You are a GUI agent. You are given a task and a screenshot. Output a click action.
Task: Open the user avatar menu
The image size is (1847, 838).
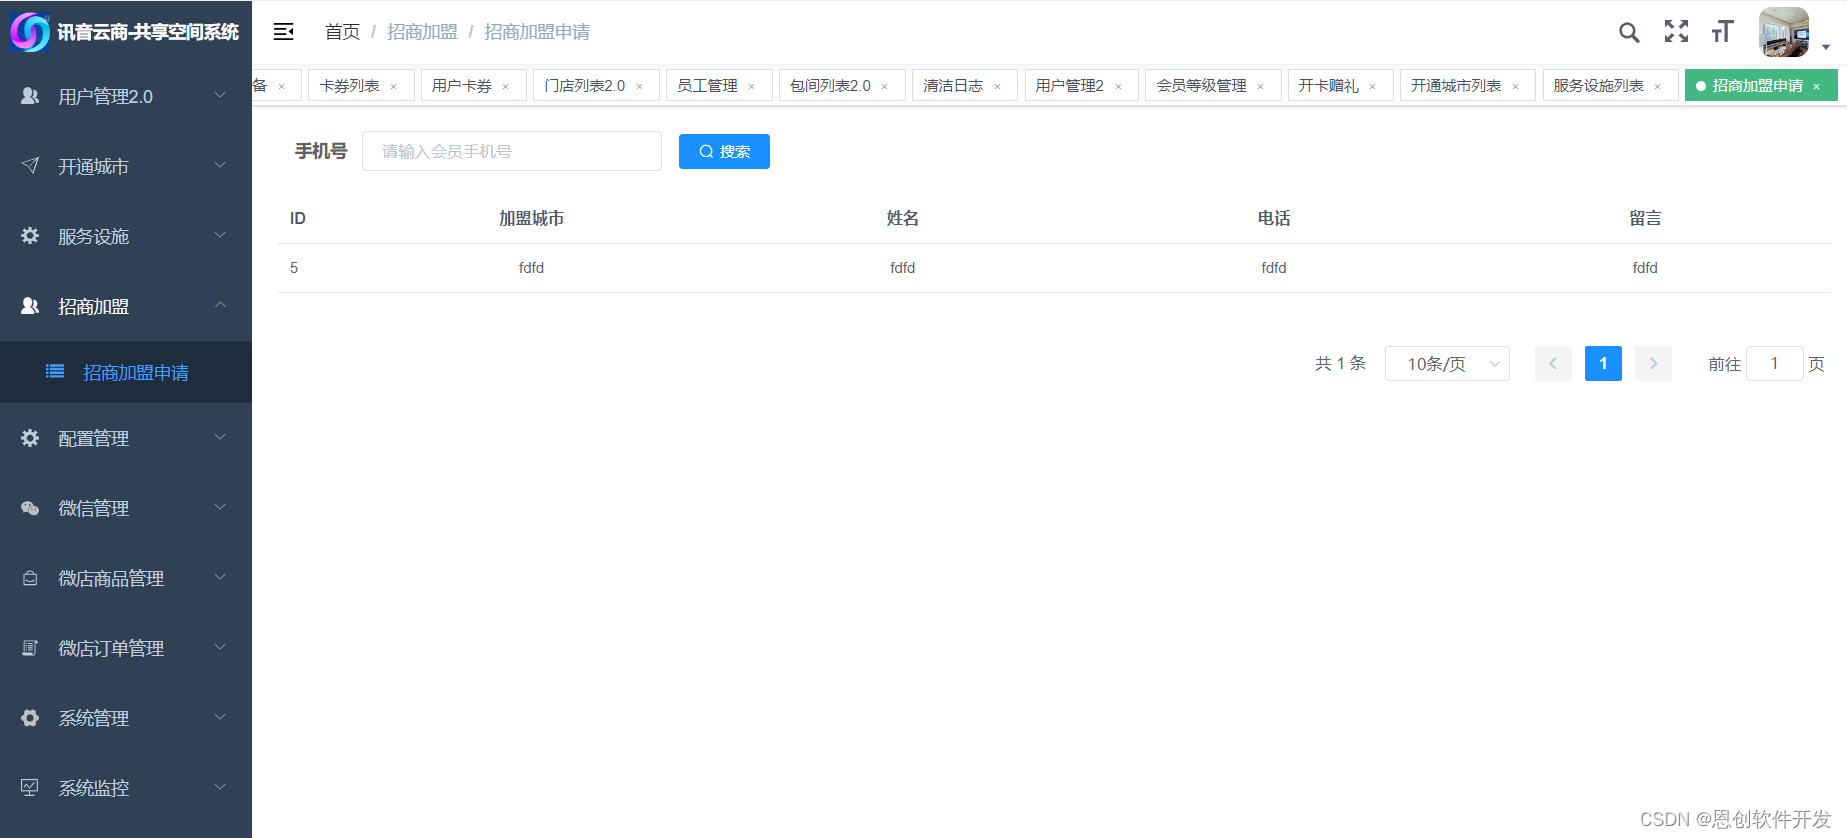1784,32
